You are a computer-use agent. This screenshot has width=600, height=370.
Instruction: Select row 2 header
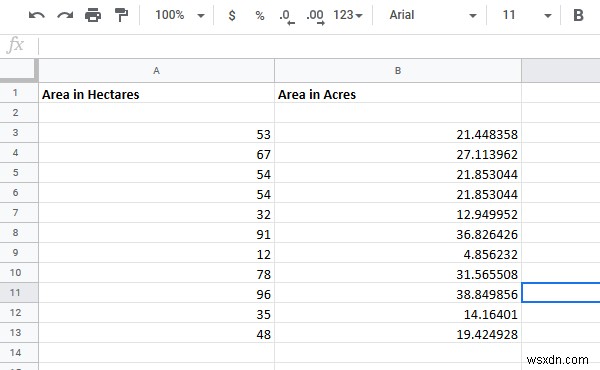click(x=19, y=112)
